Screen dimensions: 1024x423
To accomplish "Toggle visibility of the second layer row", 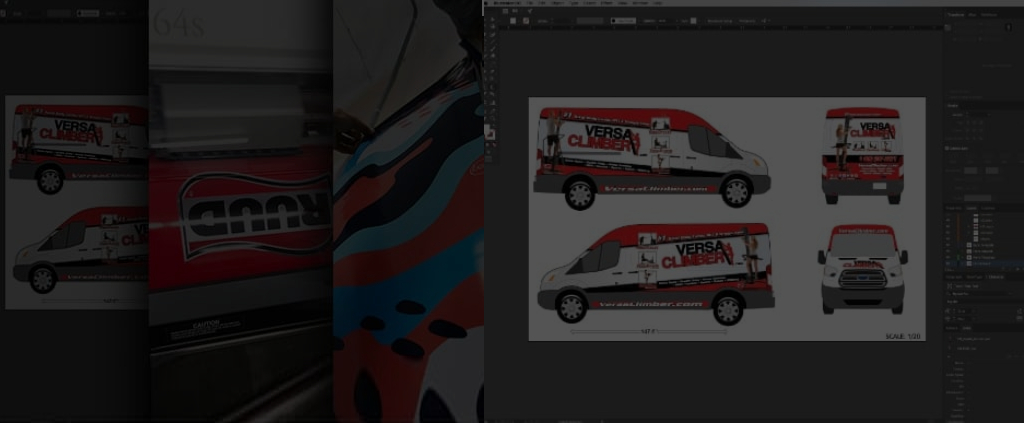I will [x=948, y=219].
